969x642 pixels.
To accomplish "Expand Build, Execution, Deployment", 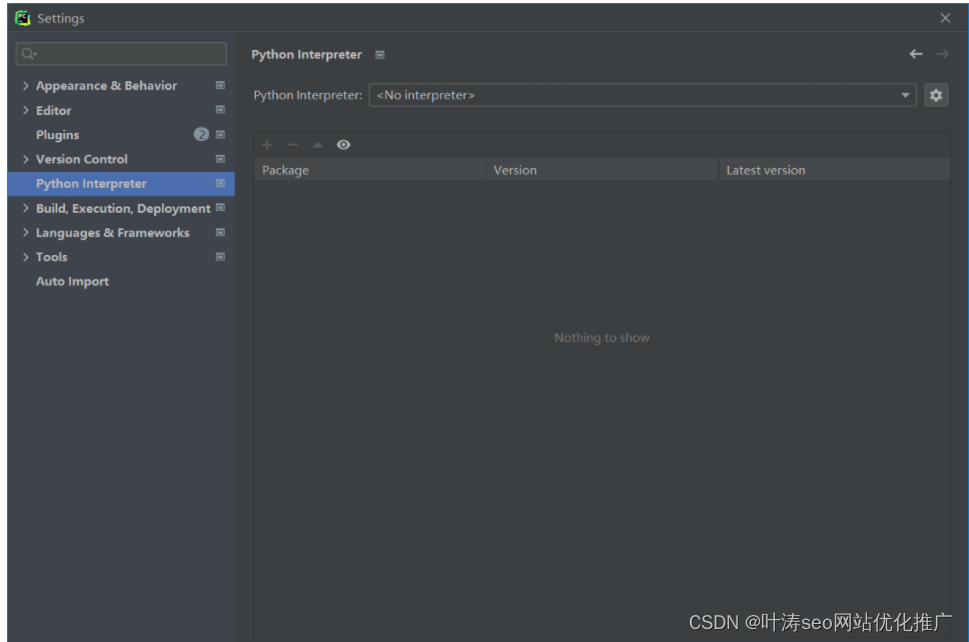I will pyautogui.click(x=27, y=207).
